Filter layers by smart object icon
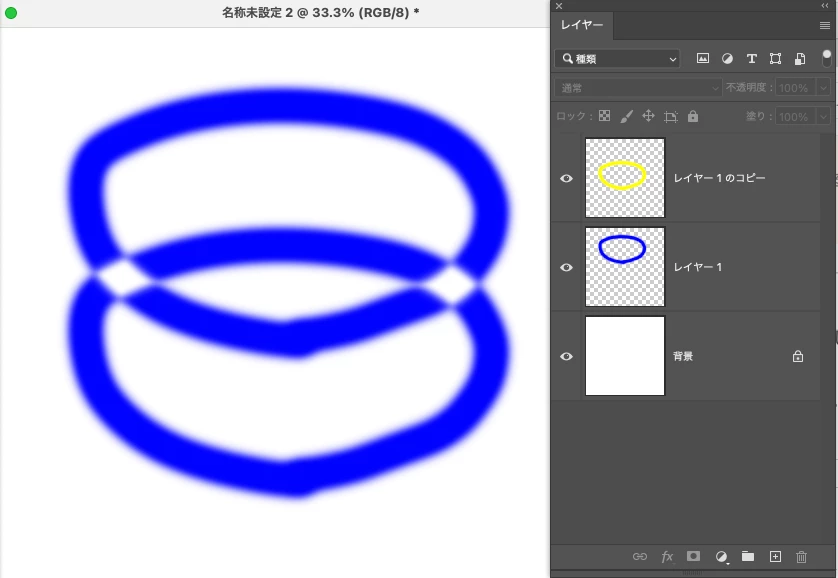 [800, 59]
